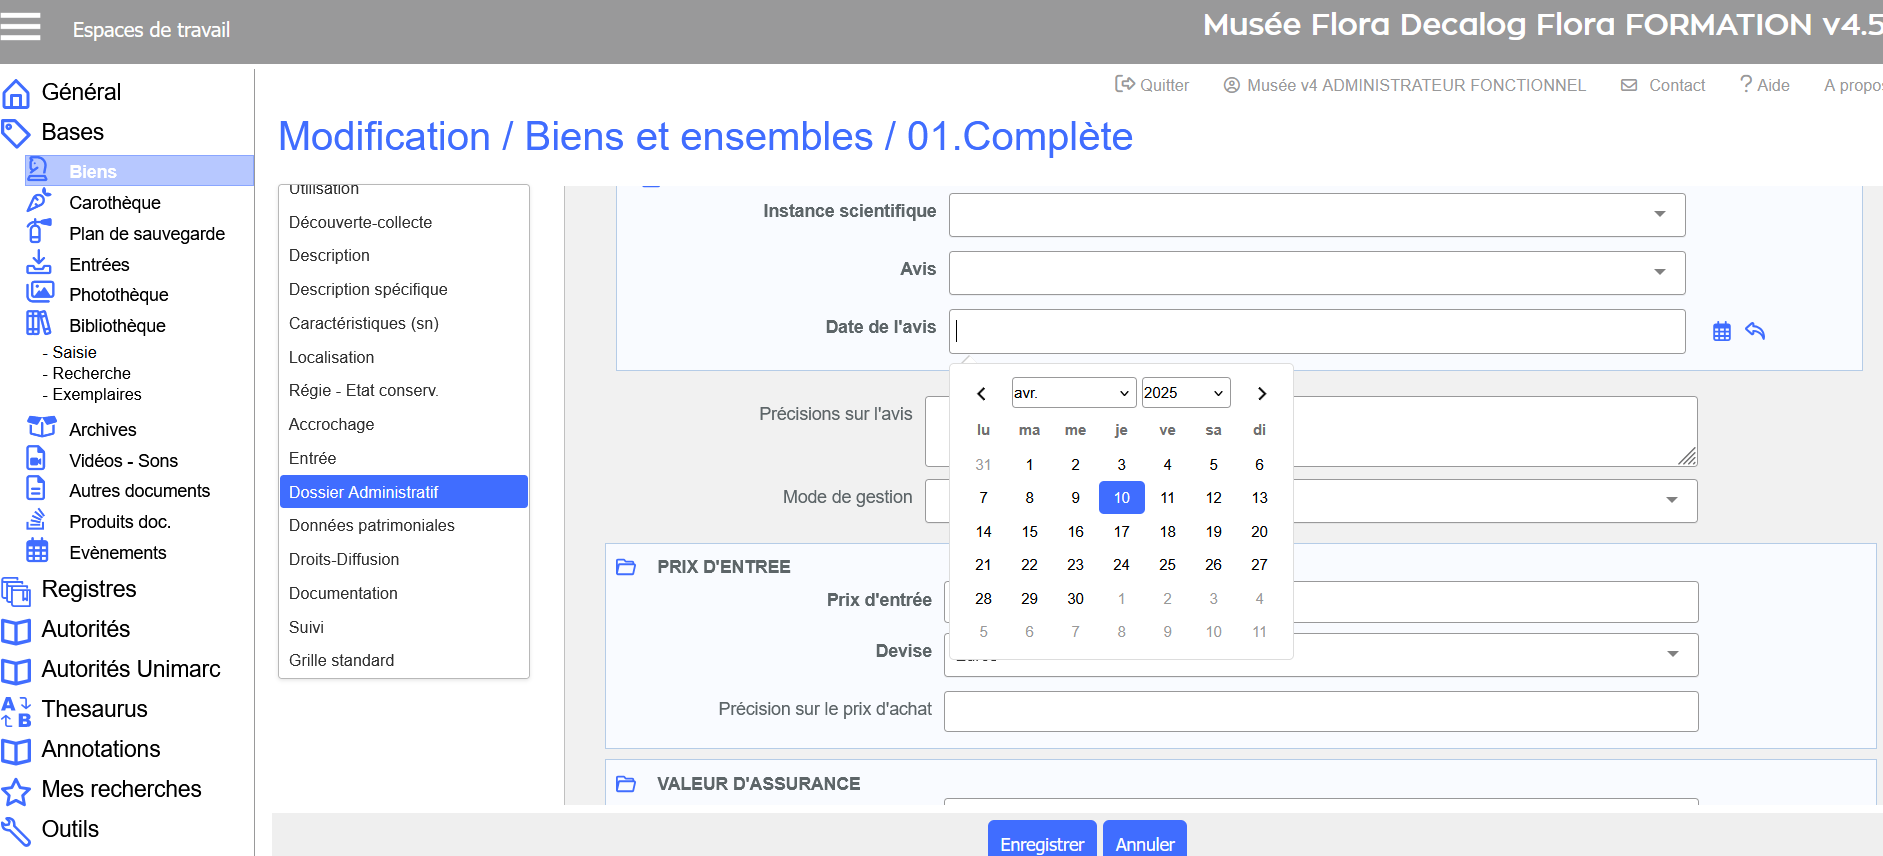The width and height of the screenshot is (1883, 856).
Task: Collapse the VALEUR D'ASSURANCE section icon
Action: click(x=626, y=784)
